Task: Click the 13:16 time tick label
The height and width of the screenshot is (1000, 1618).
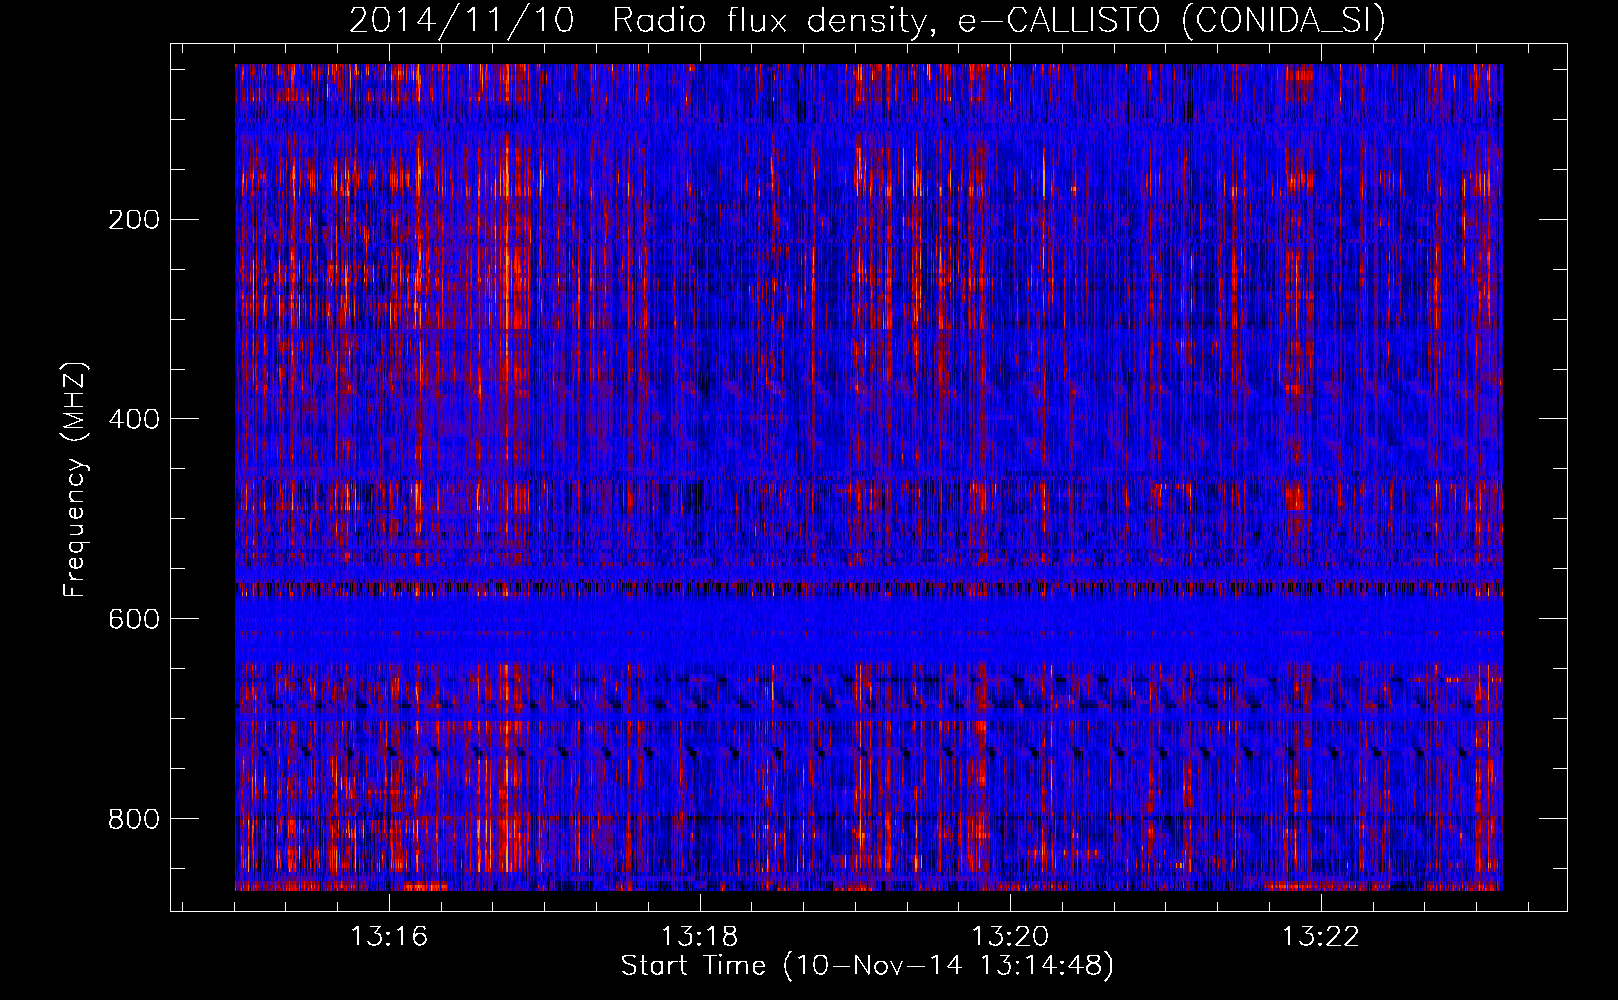Action: click(x=389, y=936)
